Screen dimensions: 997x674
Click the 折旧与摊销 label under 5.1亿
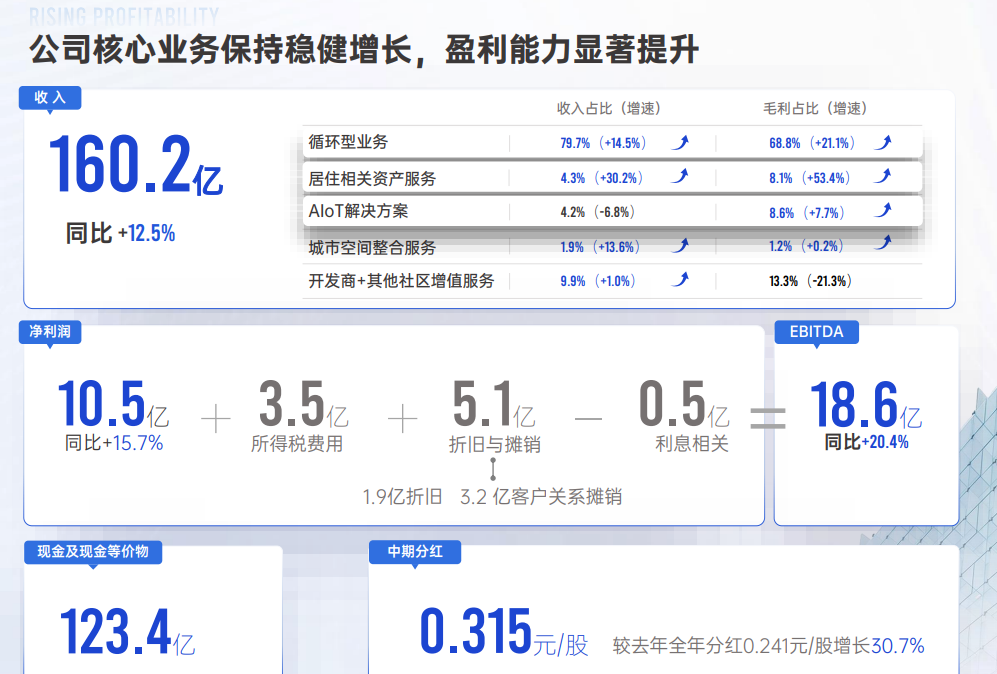[494, 444]
